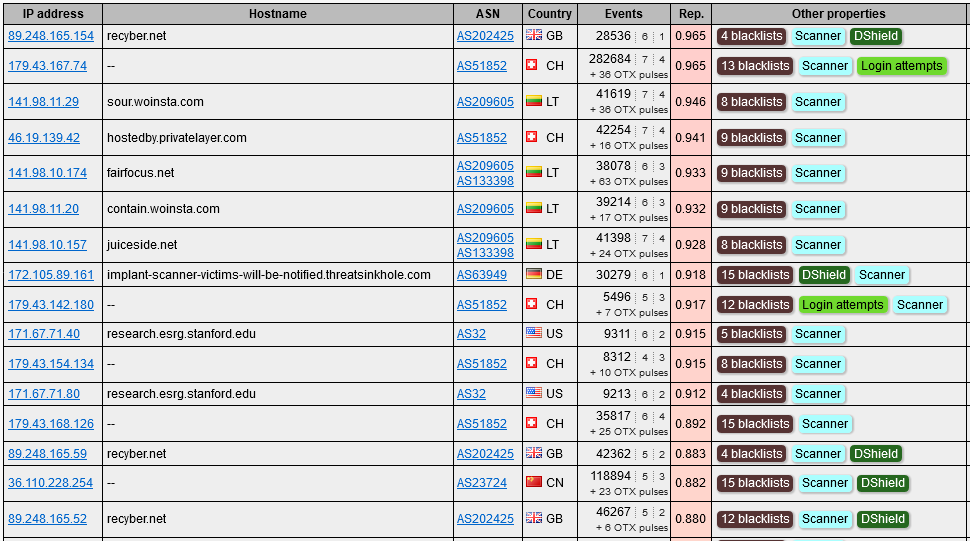The width and height of the screenshot is (970, 541).
Task: Open IP address 171.67.71.80
Action: pyautogui.click(x=44, y=394)
